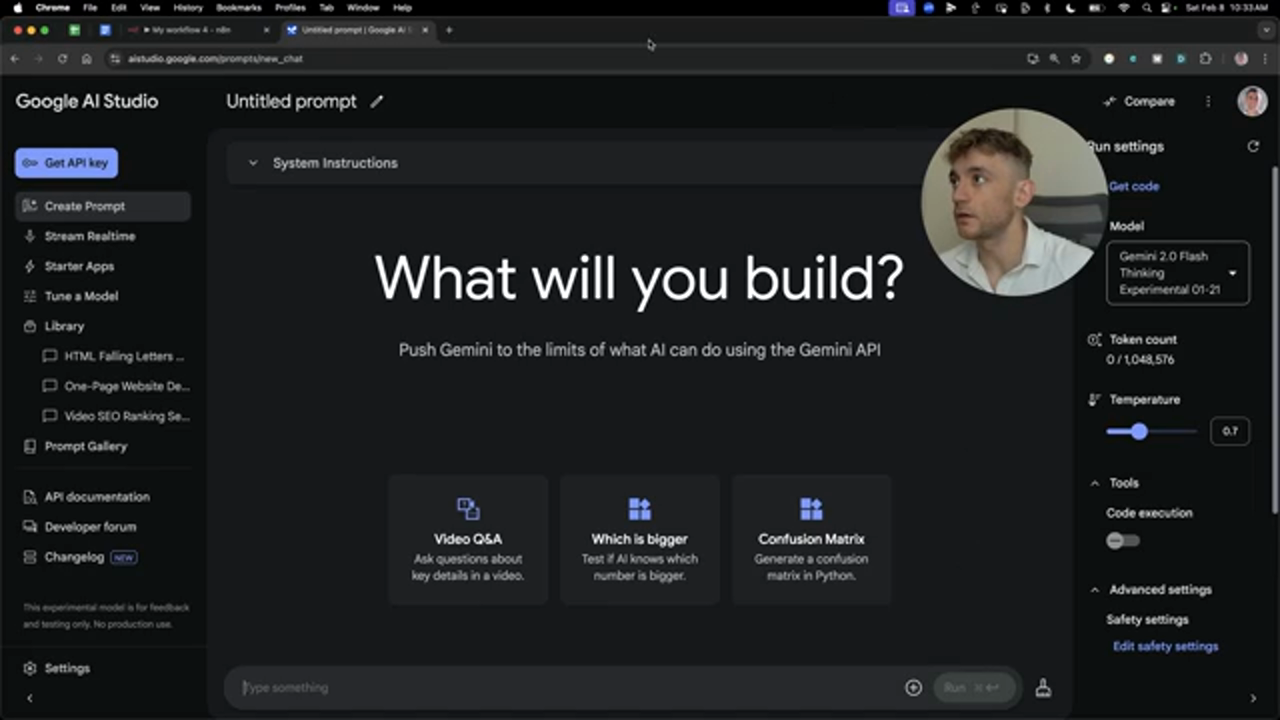Collapse the Tools section

(1095, 483)
